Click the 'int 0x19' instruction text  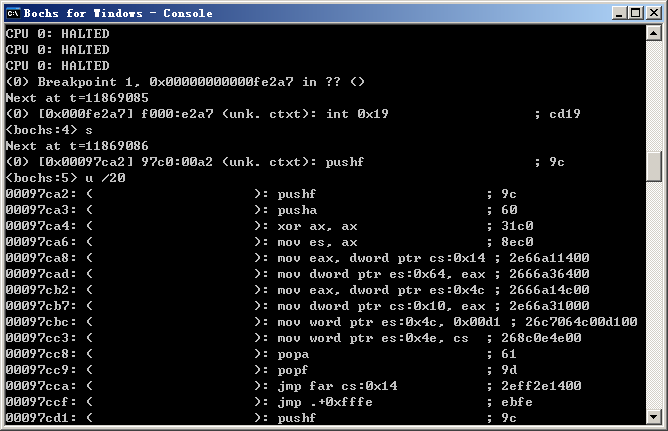coord(357,114)
